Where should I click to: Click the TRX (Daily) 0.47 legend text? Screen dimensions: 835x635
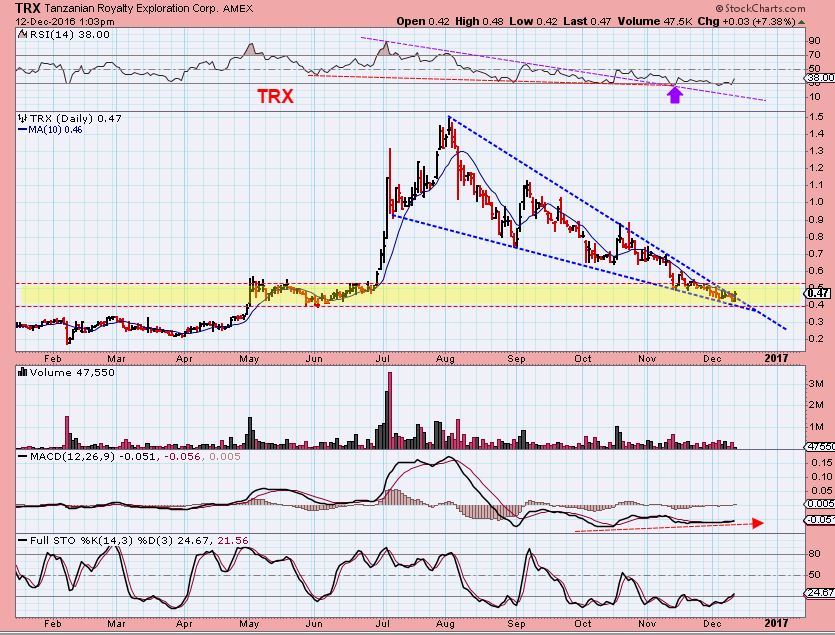pos(76,118)
